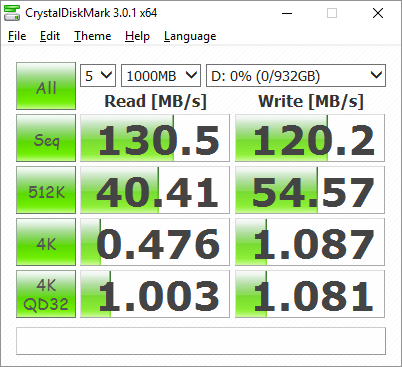Click the 512K read result 40.41
402x367 pixels.
click(155, 190)
